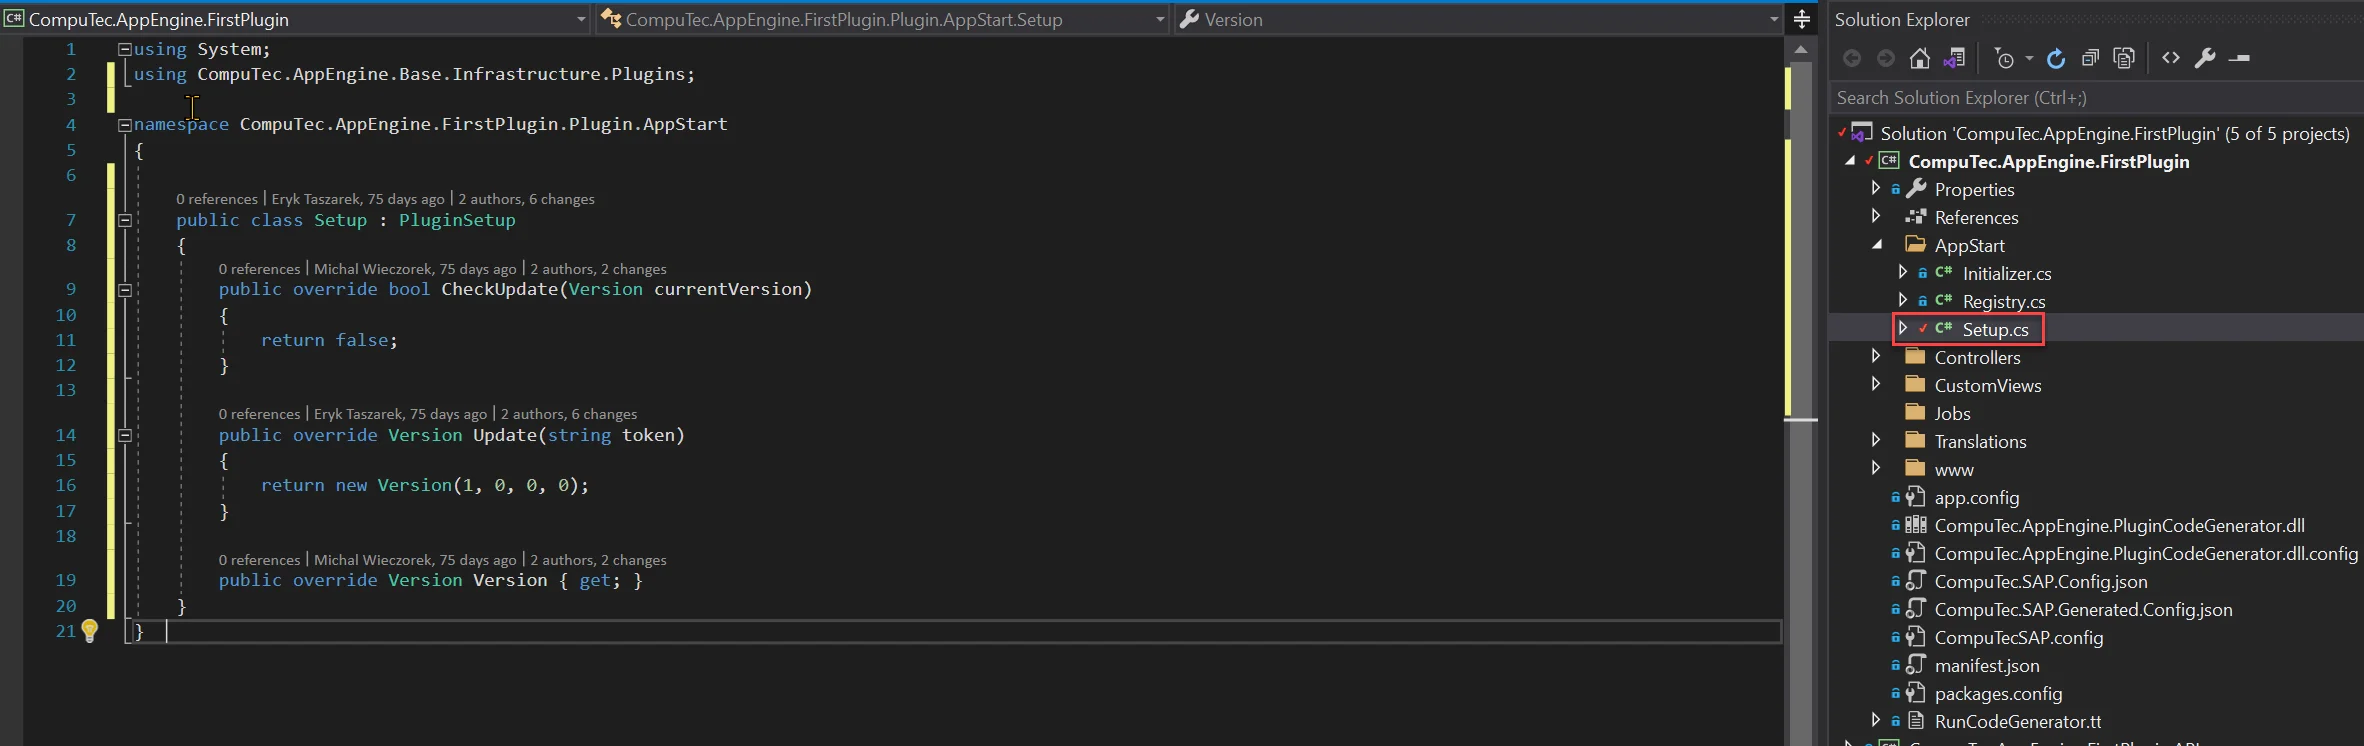Switch views with the Visual Studio solution icon
The width and height of the screenshot is (2364, 746).
point(1954,59)
